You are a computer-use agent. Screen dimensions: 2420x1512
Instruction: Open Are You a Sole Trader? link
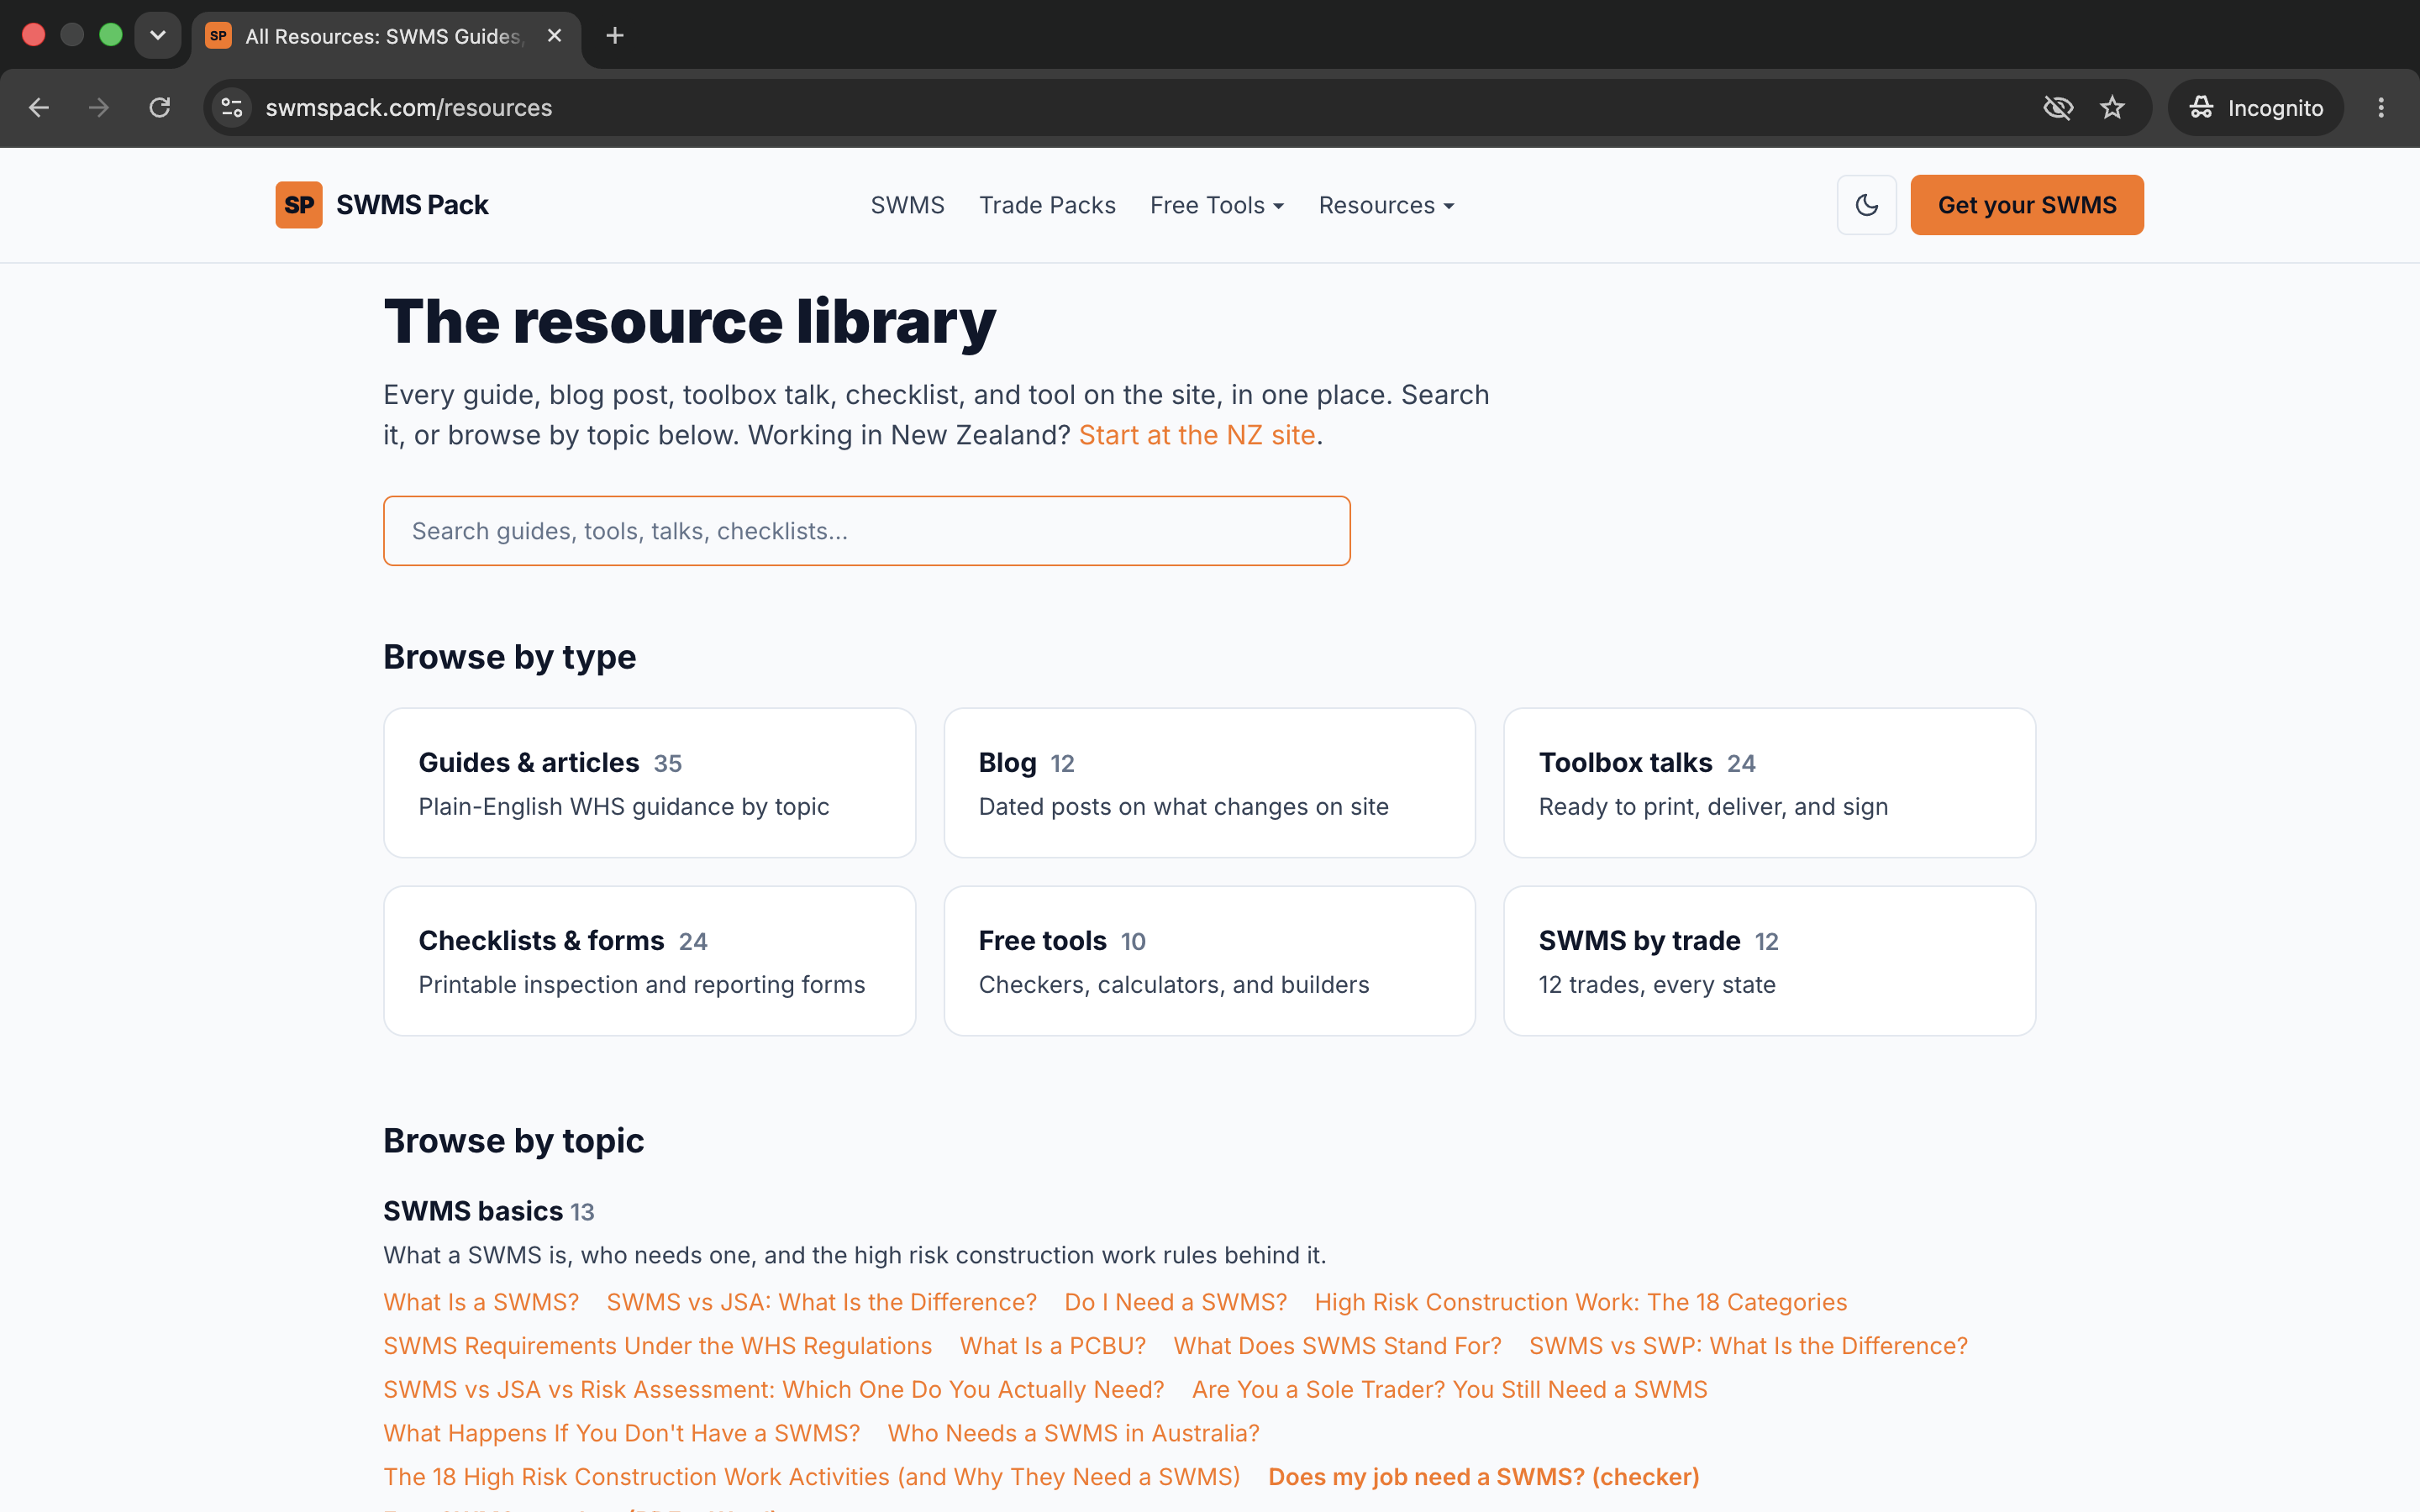pos(1450,1390)
